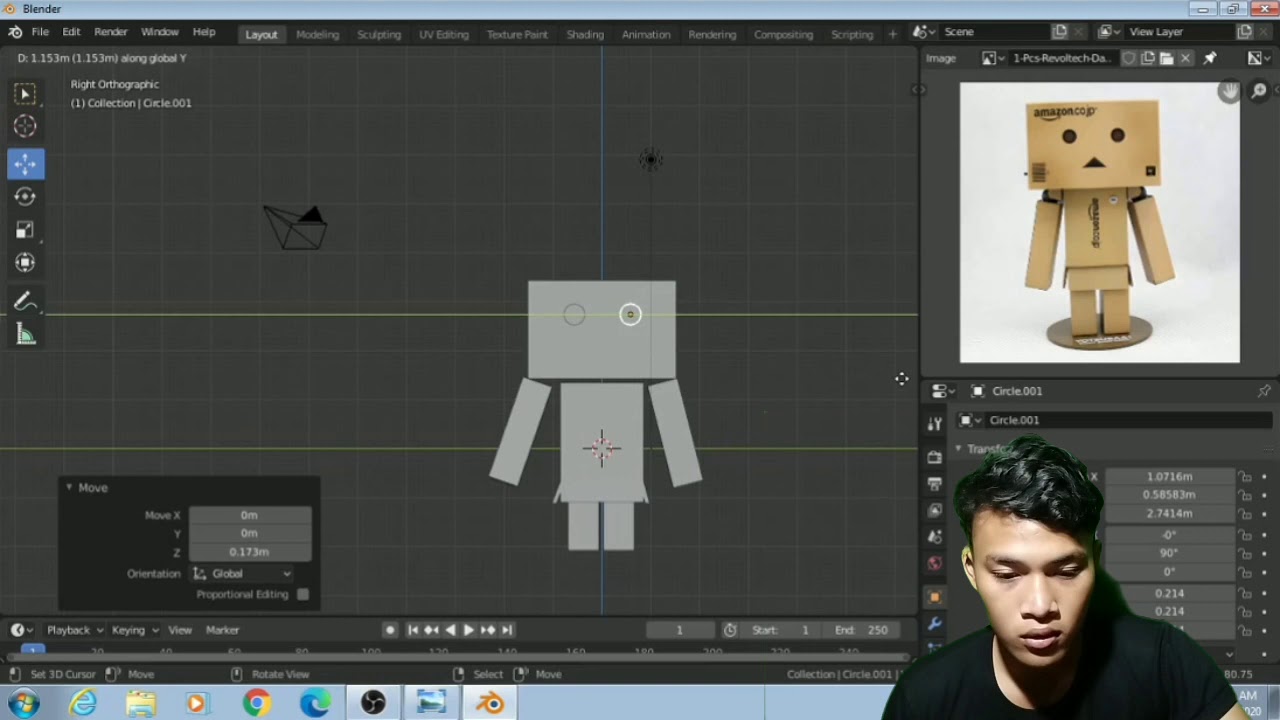Viewport: 1280px width, 720px height.
Task: Click the Move Z value field
Action: [249, 552]
